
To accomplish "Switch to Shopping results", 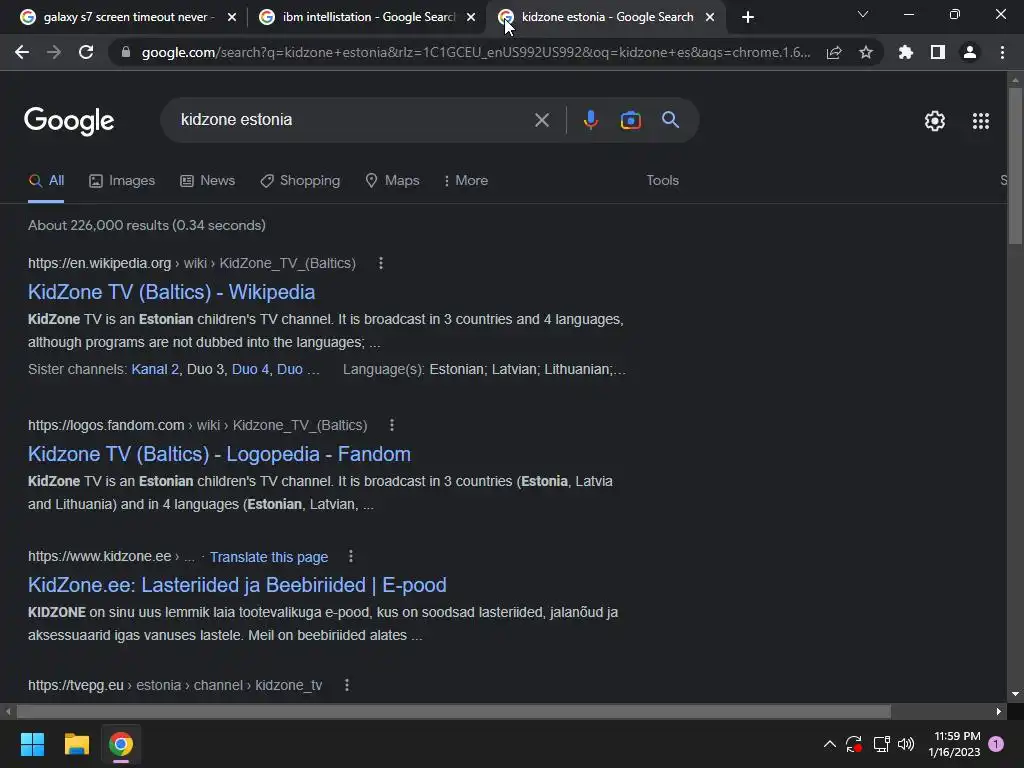I will (x=300, y=181).
